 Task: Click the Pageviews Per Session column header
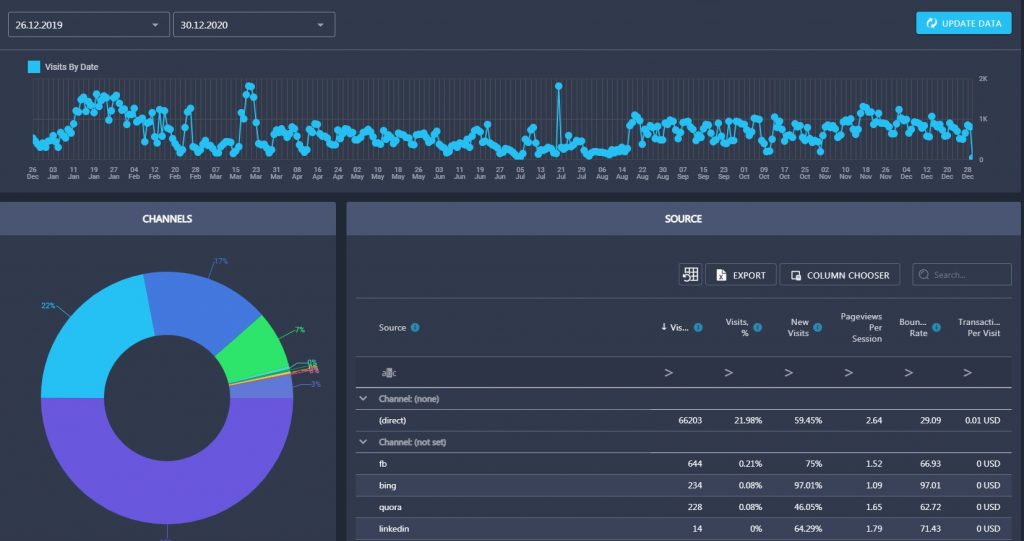click(x=861, y=327)
